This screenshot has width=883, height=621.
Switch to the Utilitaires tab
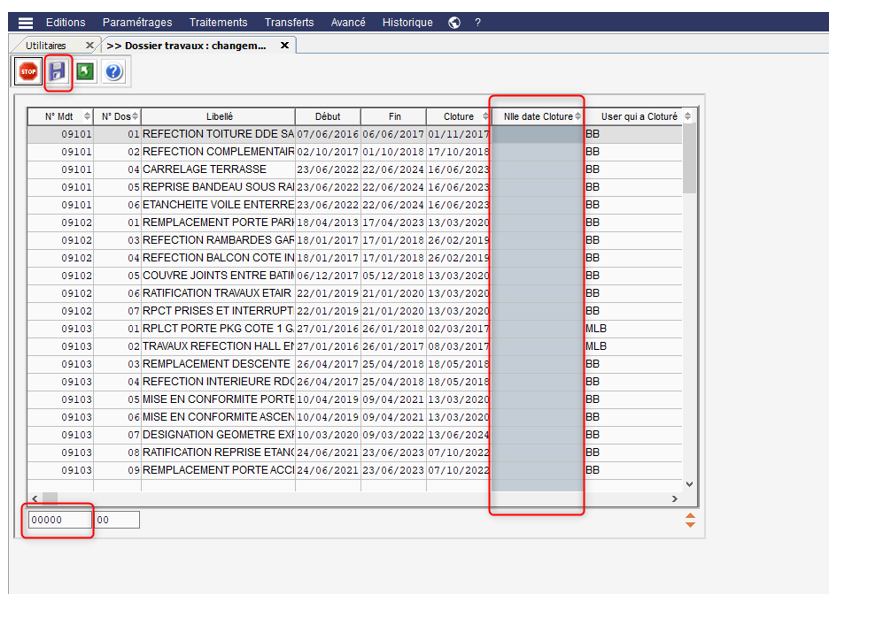(x=46, y=45)
